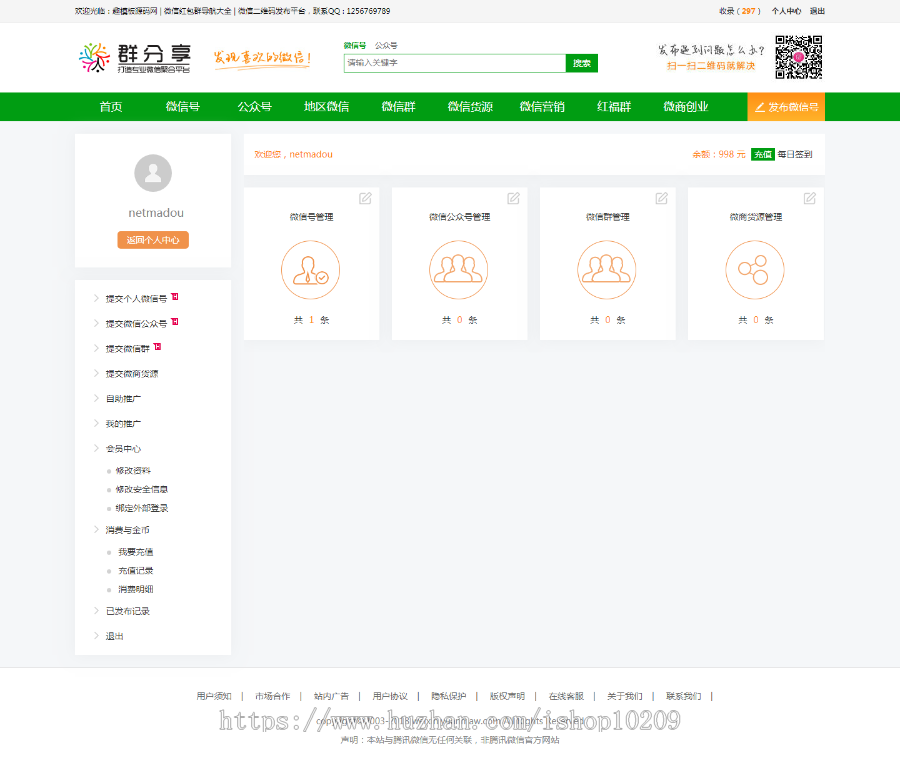Expand 自助推广 in the sidebar
900x768 pixels.
click(x=123, y=399)
